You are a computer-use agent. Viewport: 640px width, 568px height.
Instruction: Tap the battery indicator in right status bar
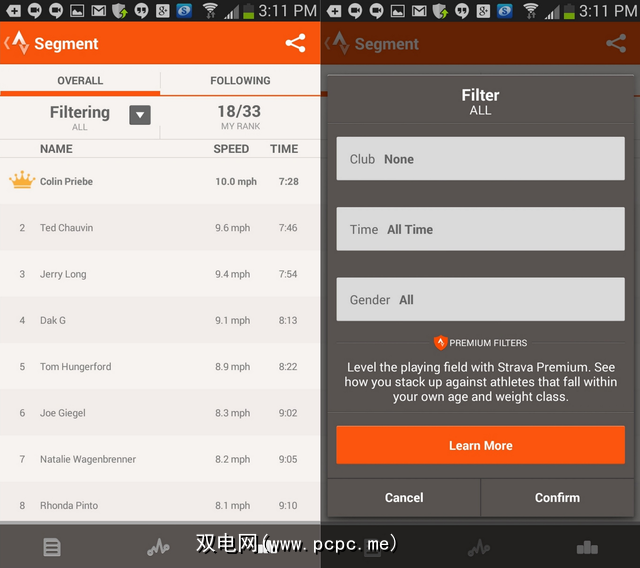pos(569,11)
